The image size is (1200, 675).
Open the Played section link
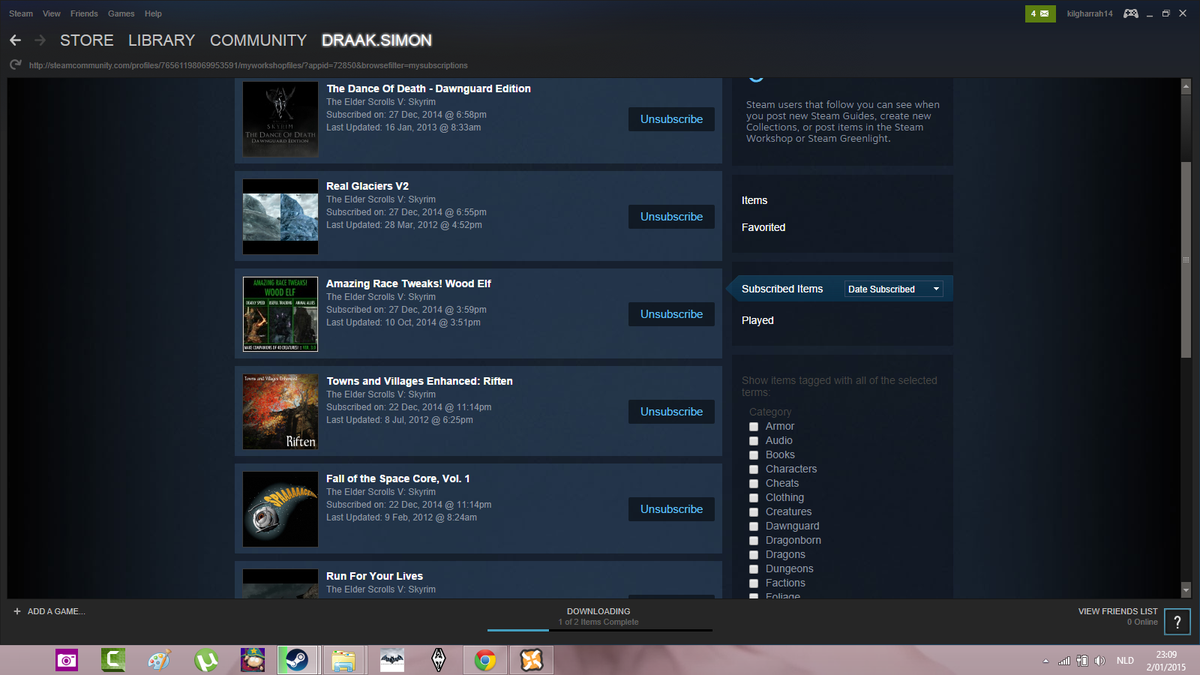[x=758, y=321]
